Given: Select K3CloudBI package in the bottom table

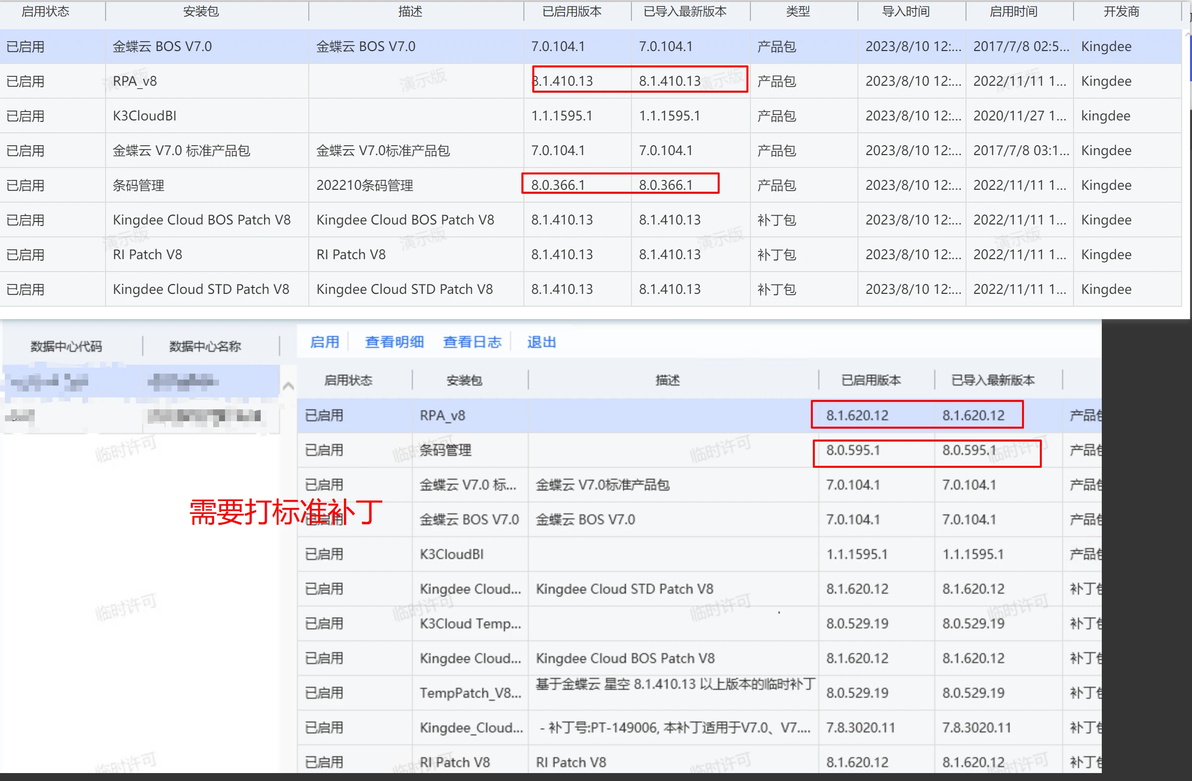Looking at the screenshot, I should pos(452,554).
